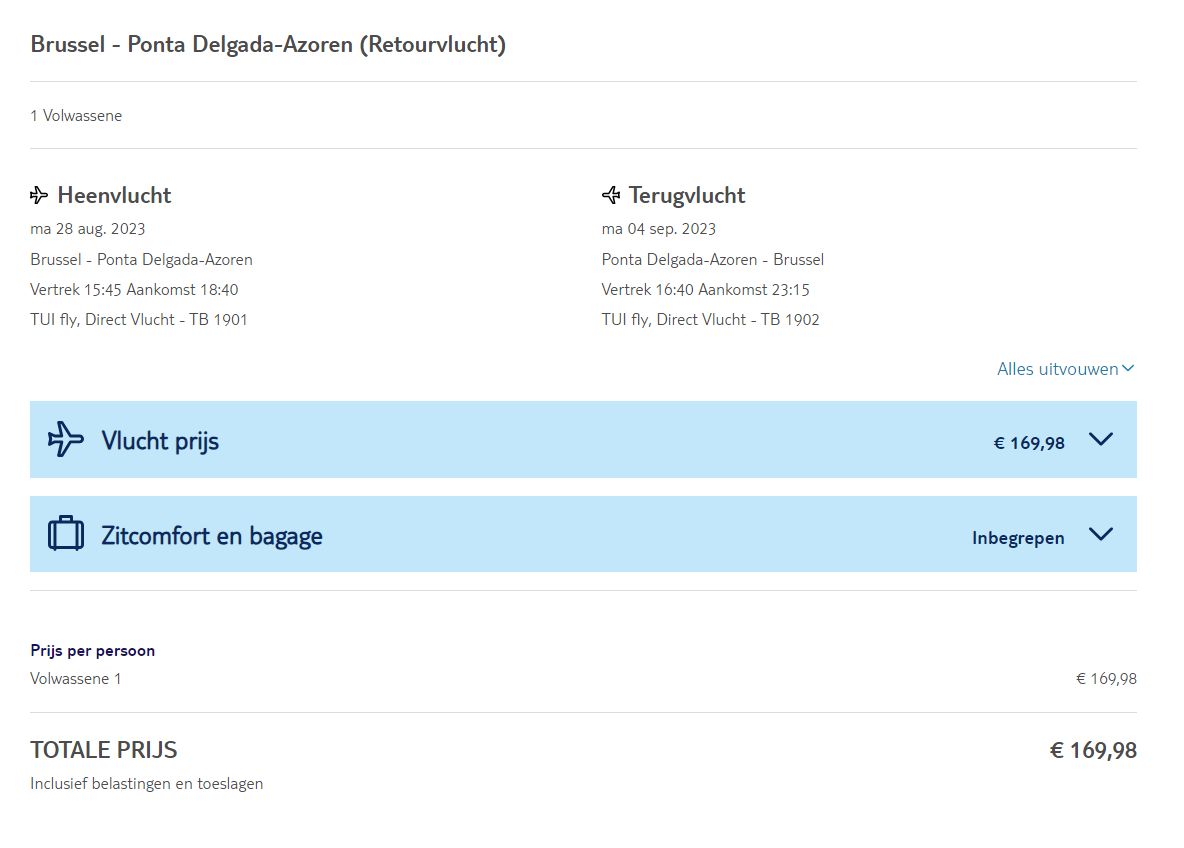Click the € 169,98 amount in Vlucht prijs bar
Viewport: 1184px width, 848px height.
[x=1029, y=443]
